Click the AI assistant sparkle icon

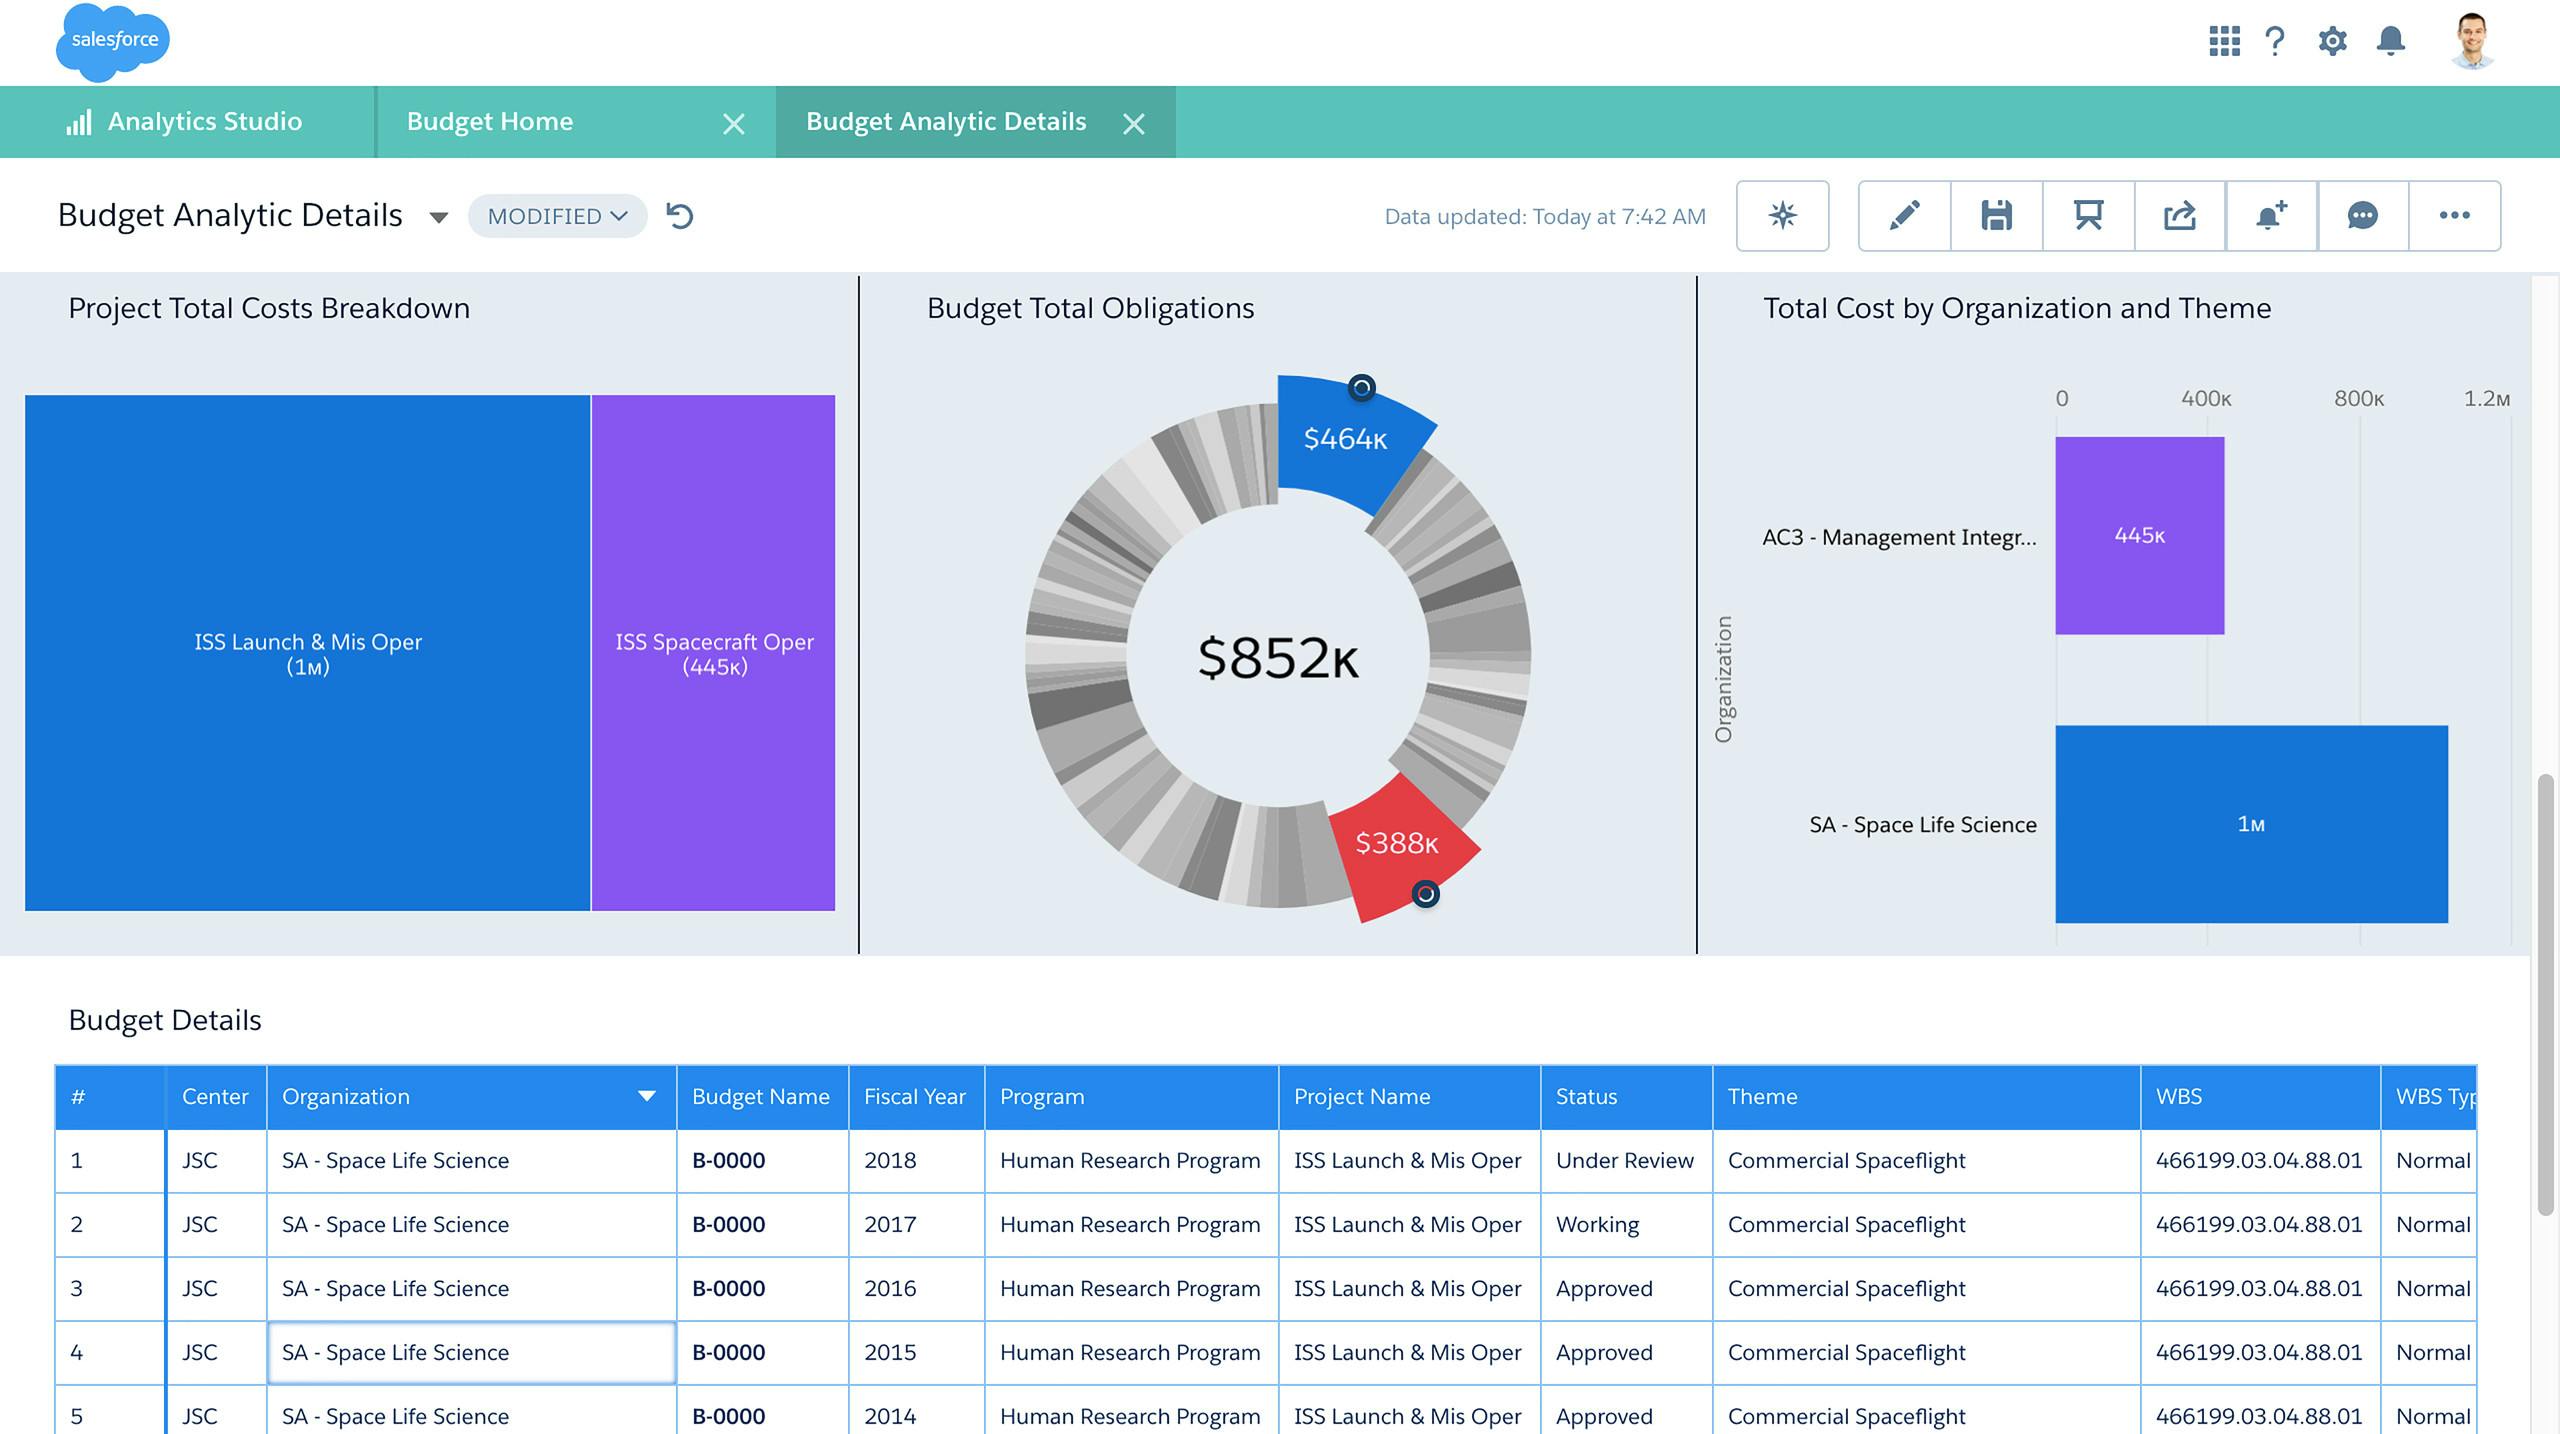(1781, 214)
